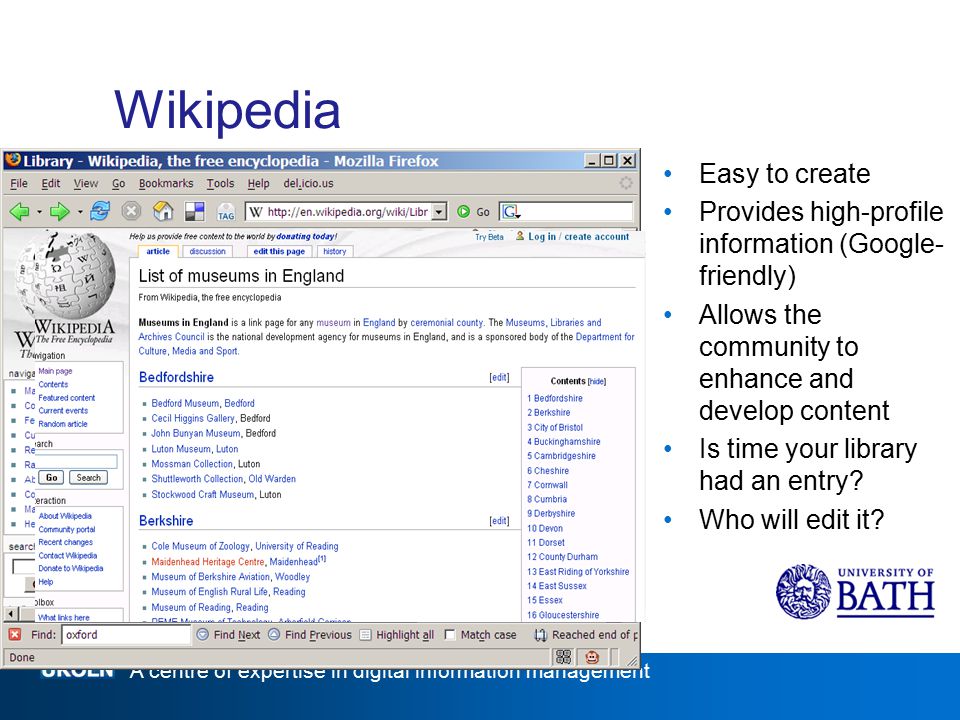Open the Forward button history dropdown
The height and width of the screenshot is (720, 960).
click(80, 212)
